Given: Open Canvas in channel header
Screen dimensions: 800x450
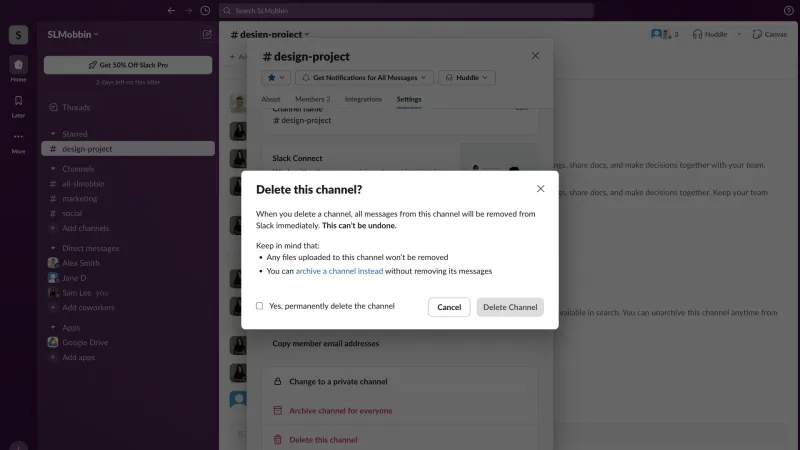Looking at the screenshot, I should click(x=769, y=34).
